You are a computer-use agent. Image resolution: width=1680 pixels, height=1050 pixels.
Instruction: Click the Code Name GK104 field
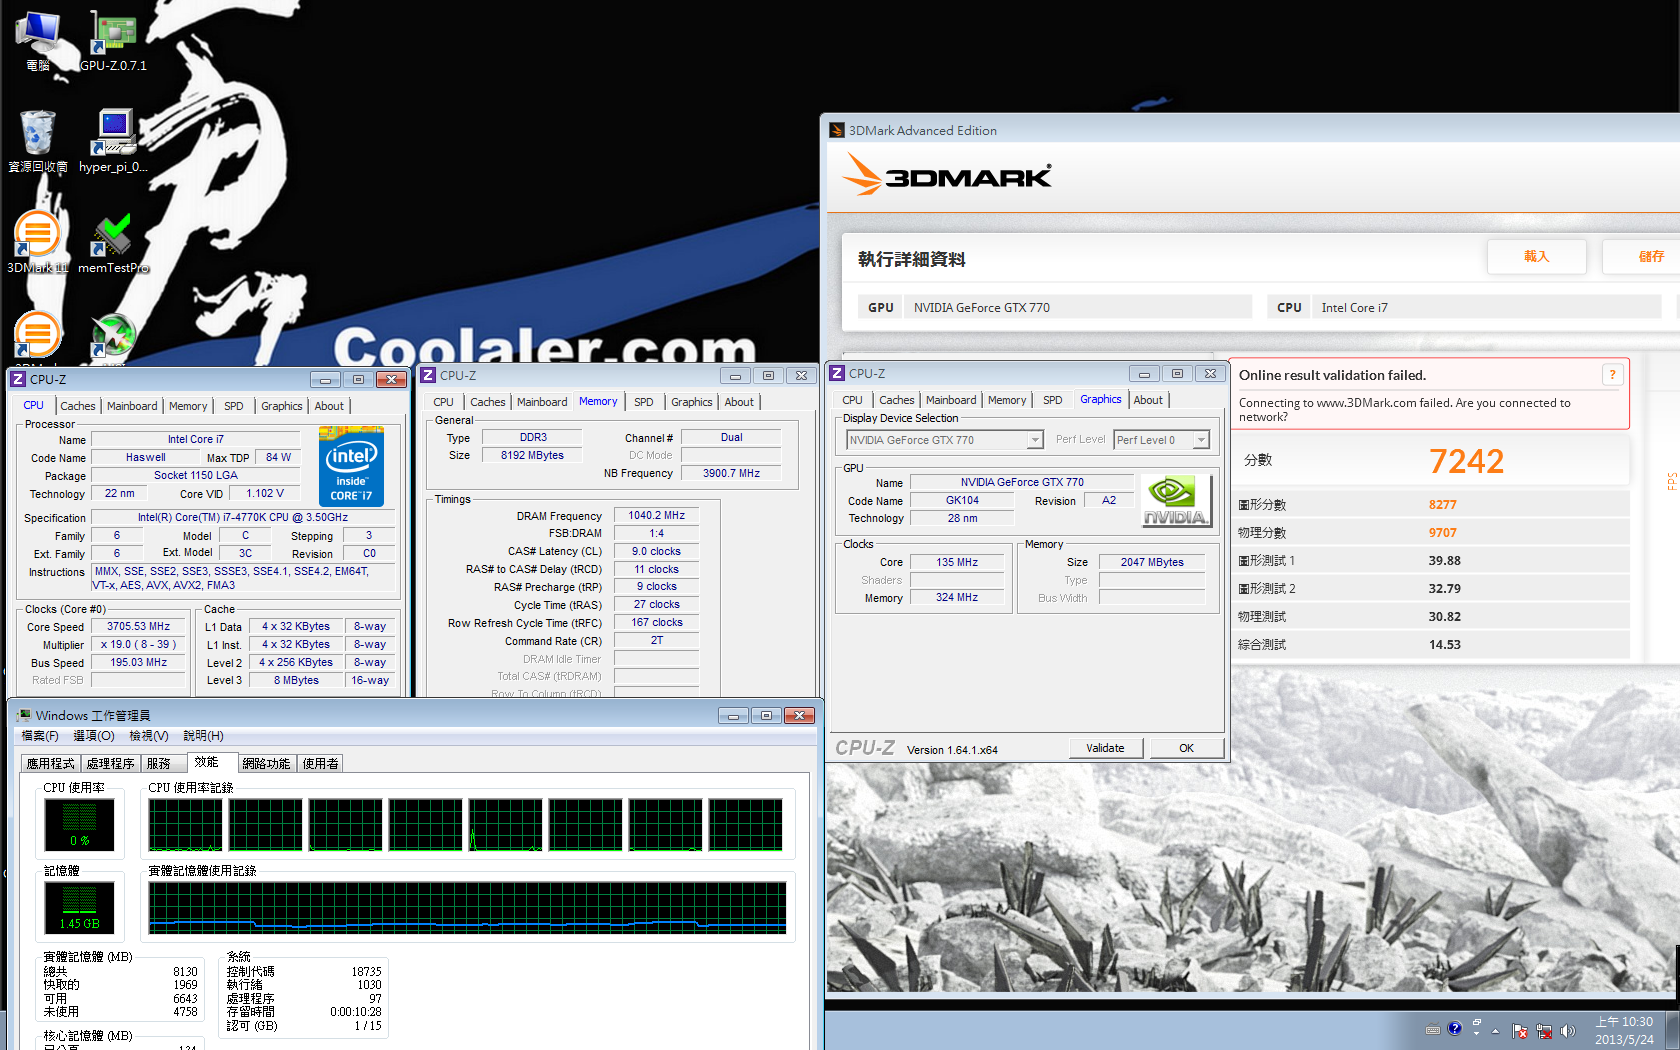[x=962, y=500]
